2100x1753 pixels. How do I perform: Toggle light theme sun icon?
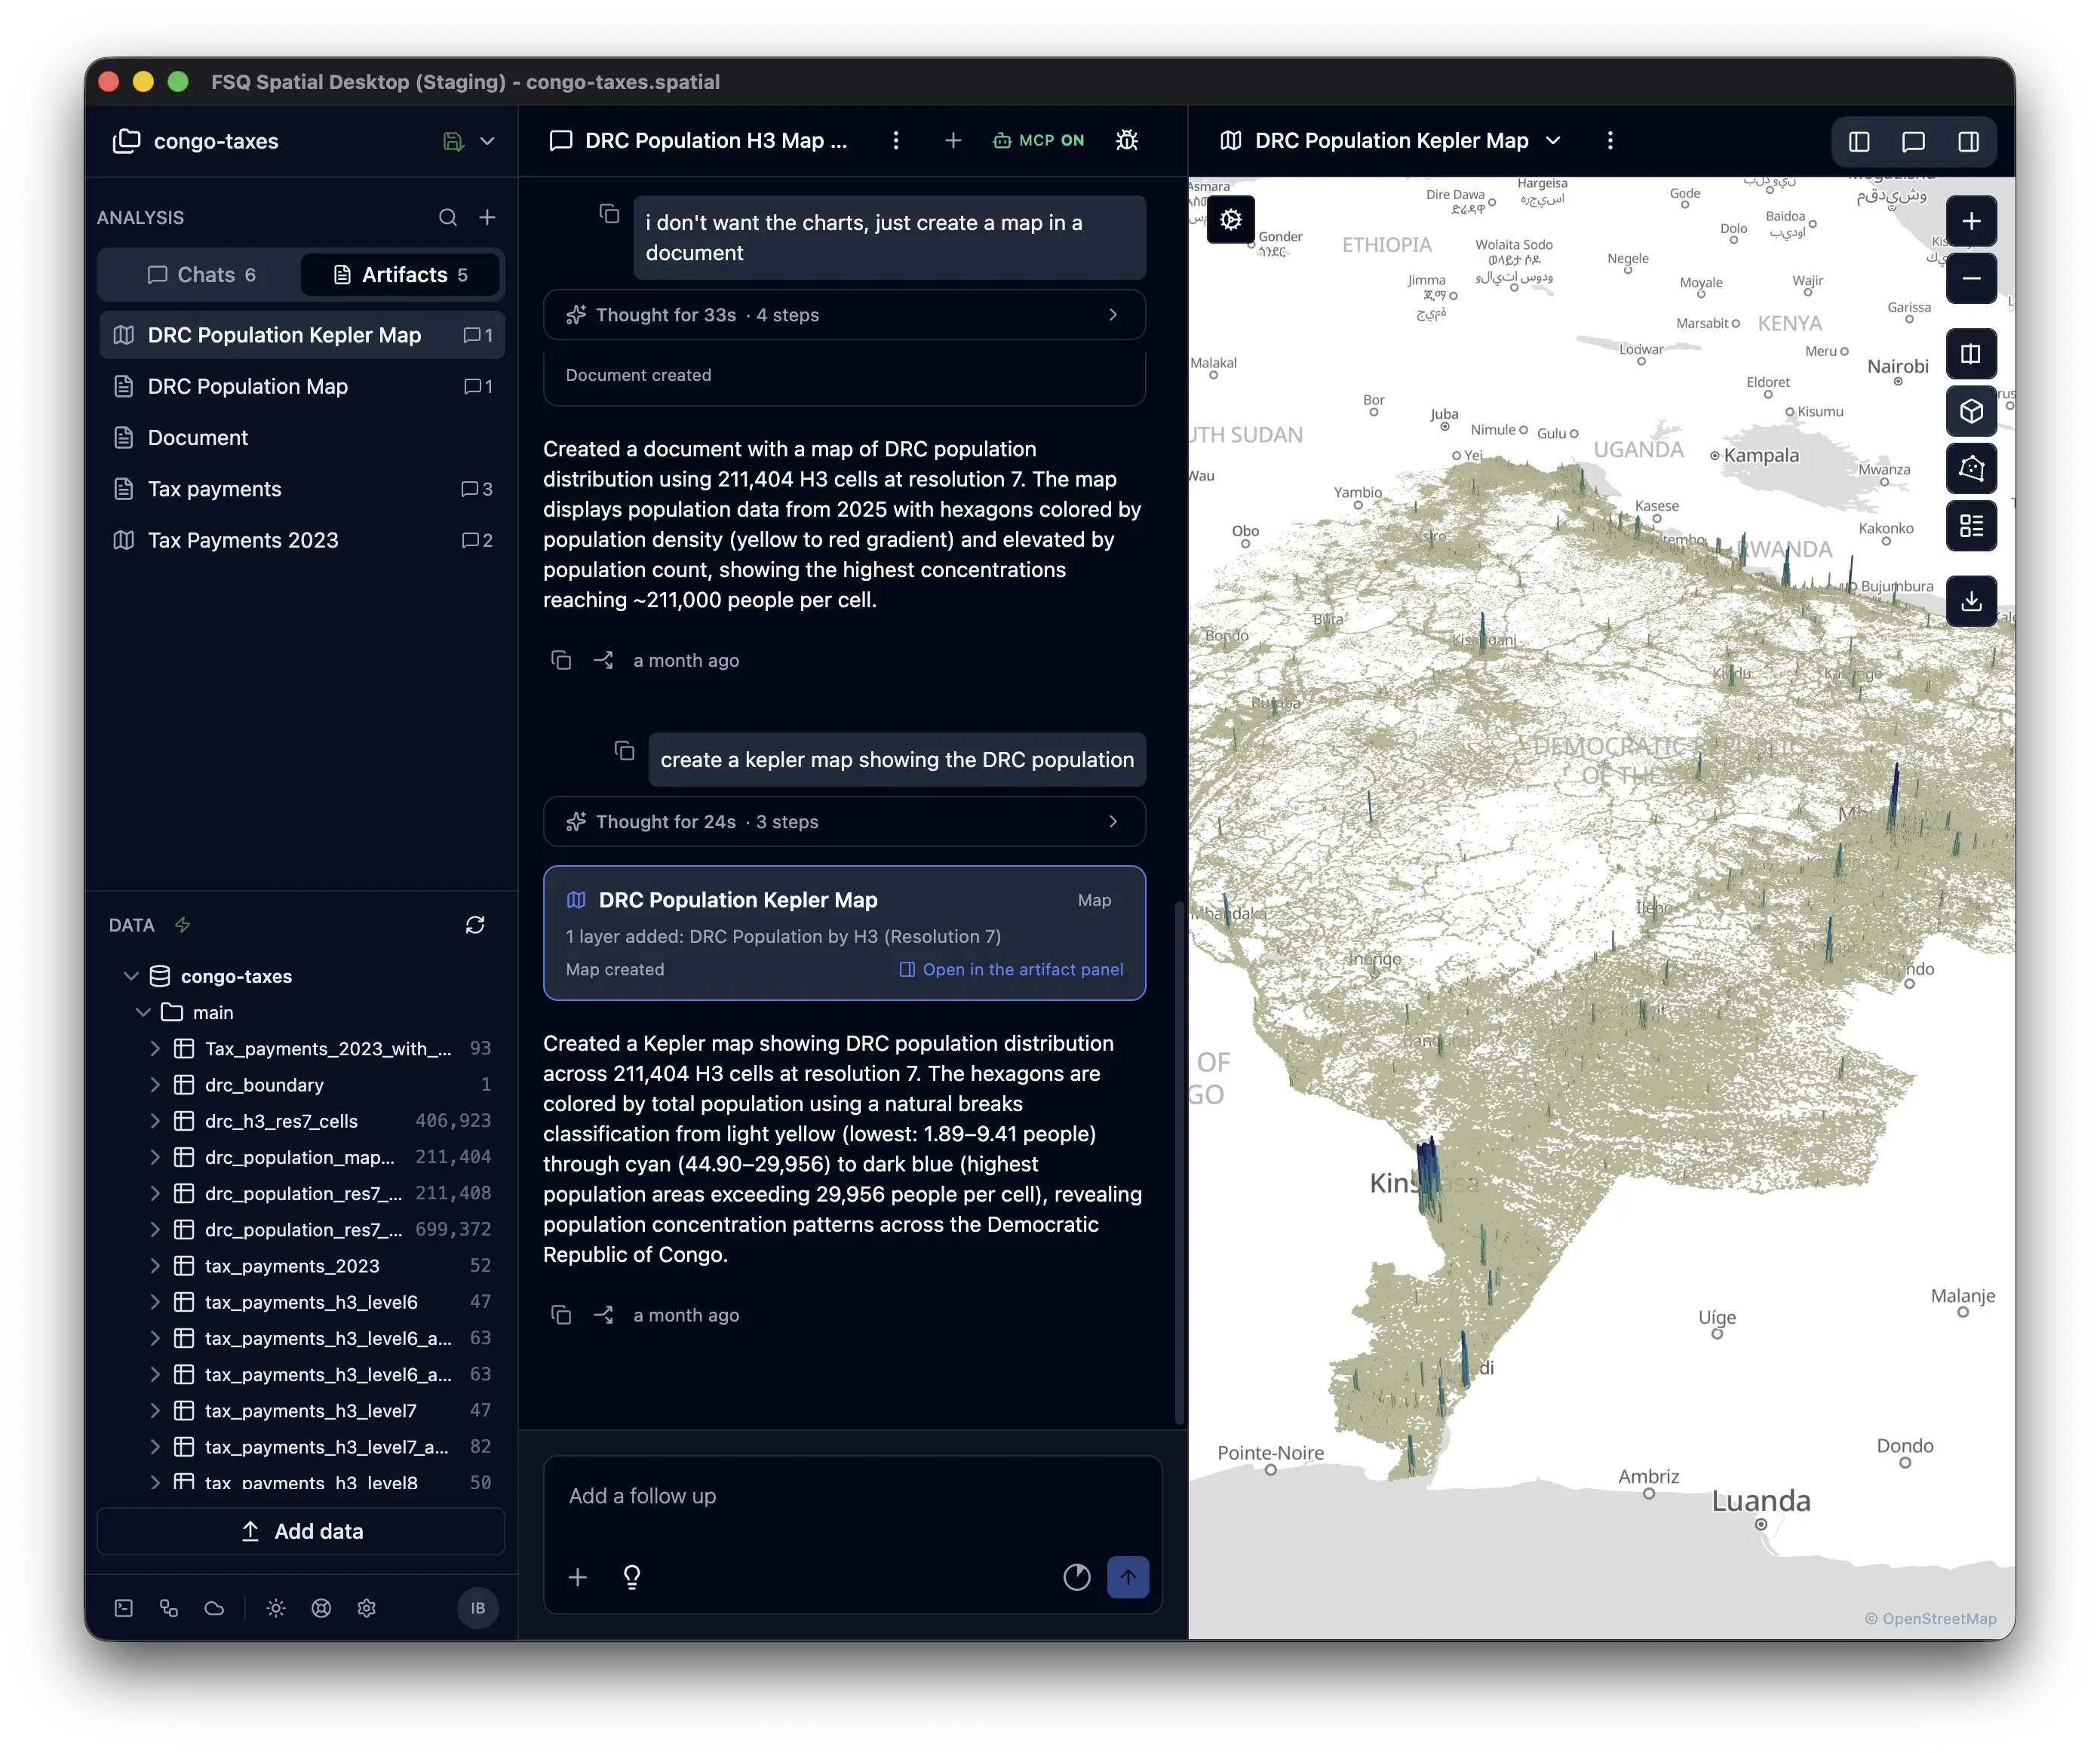276,1608
